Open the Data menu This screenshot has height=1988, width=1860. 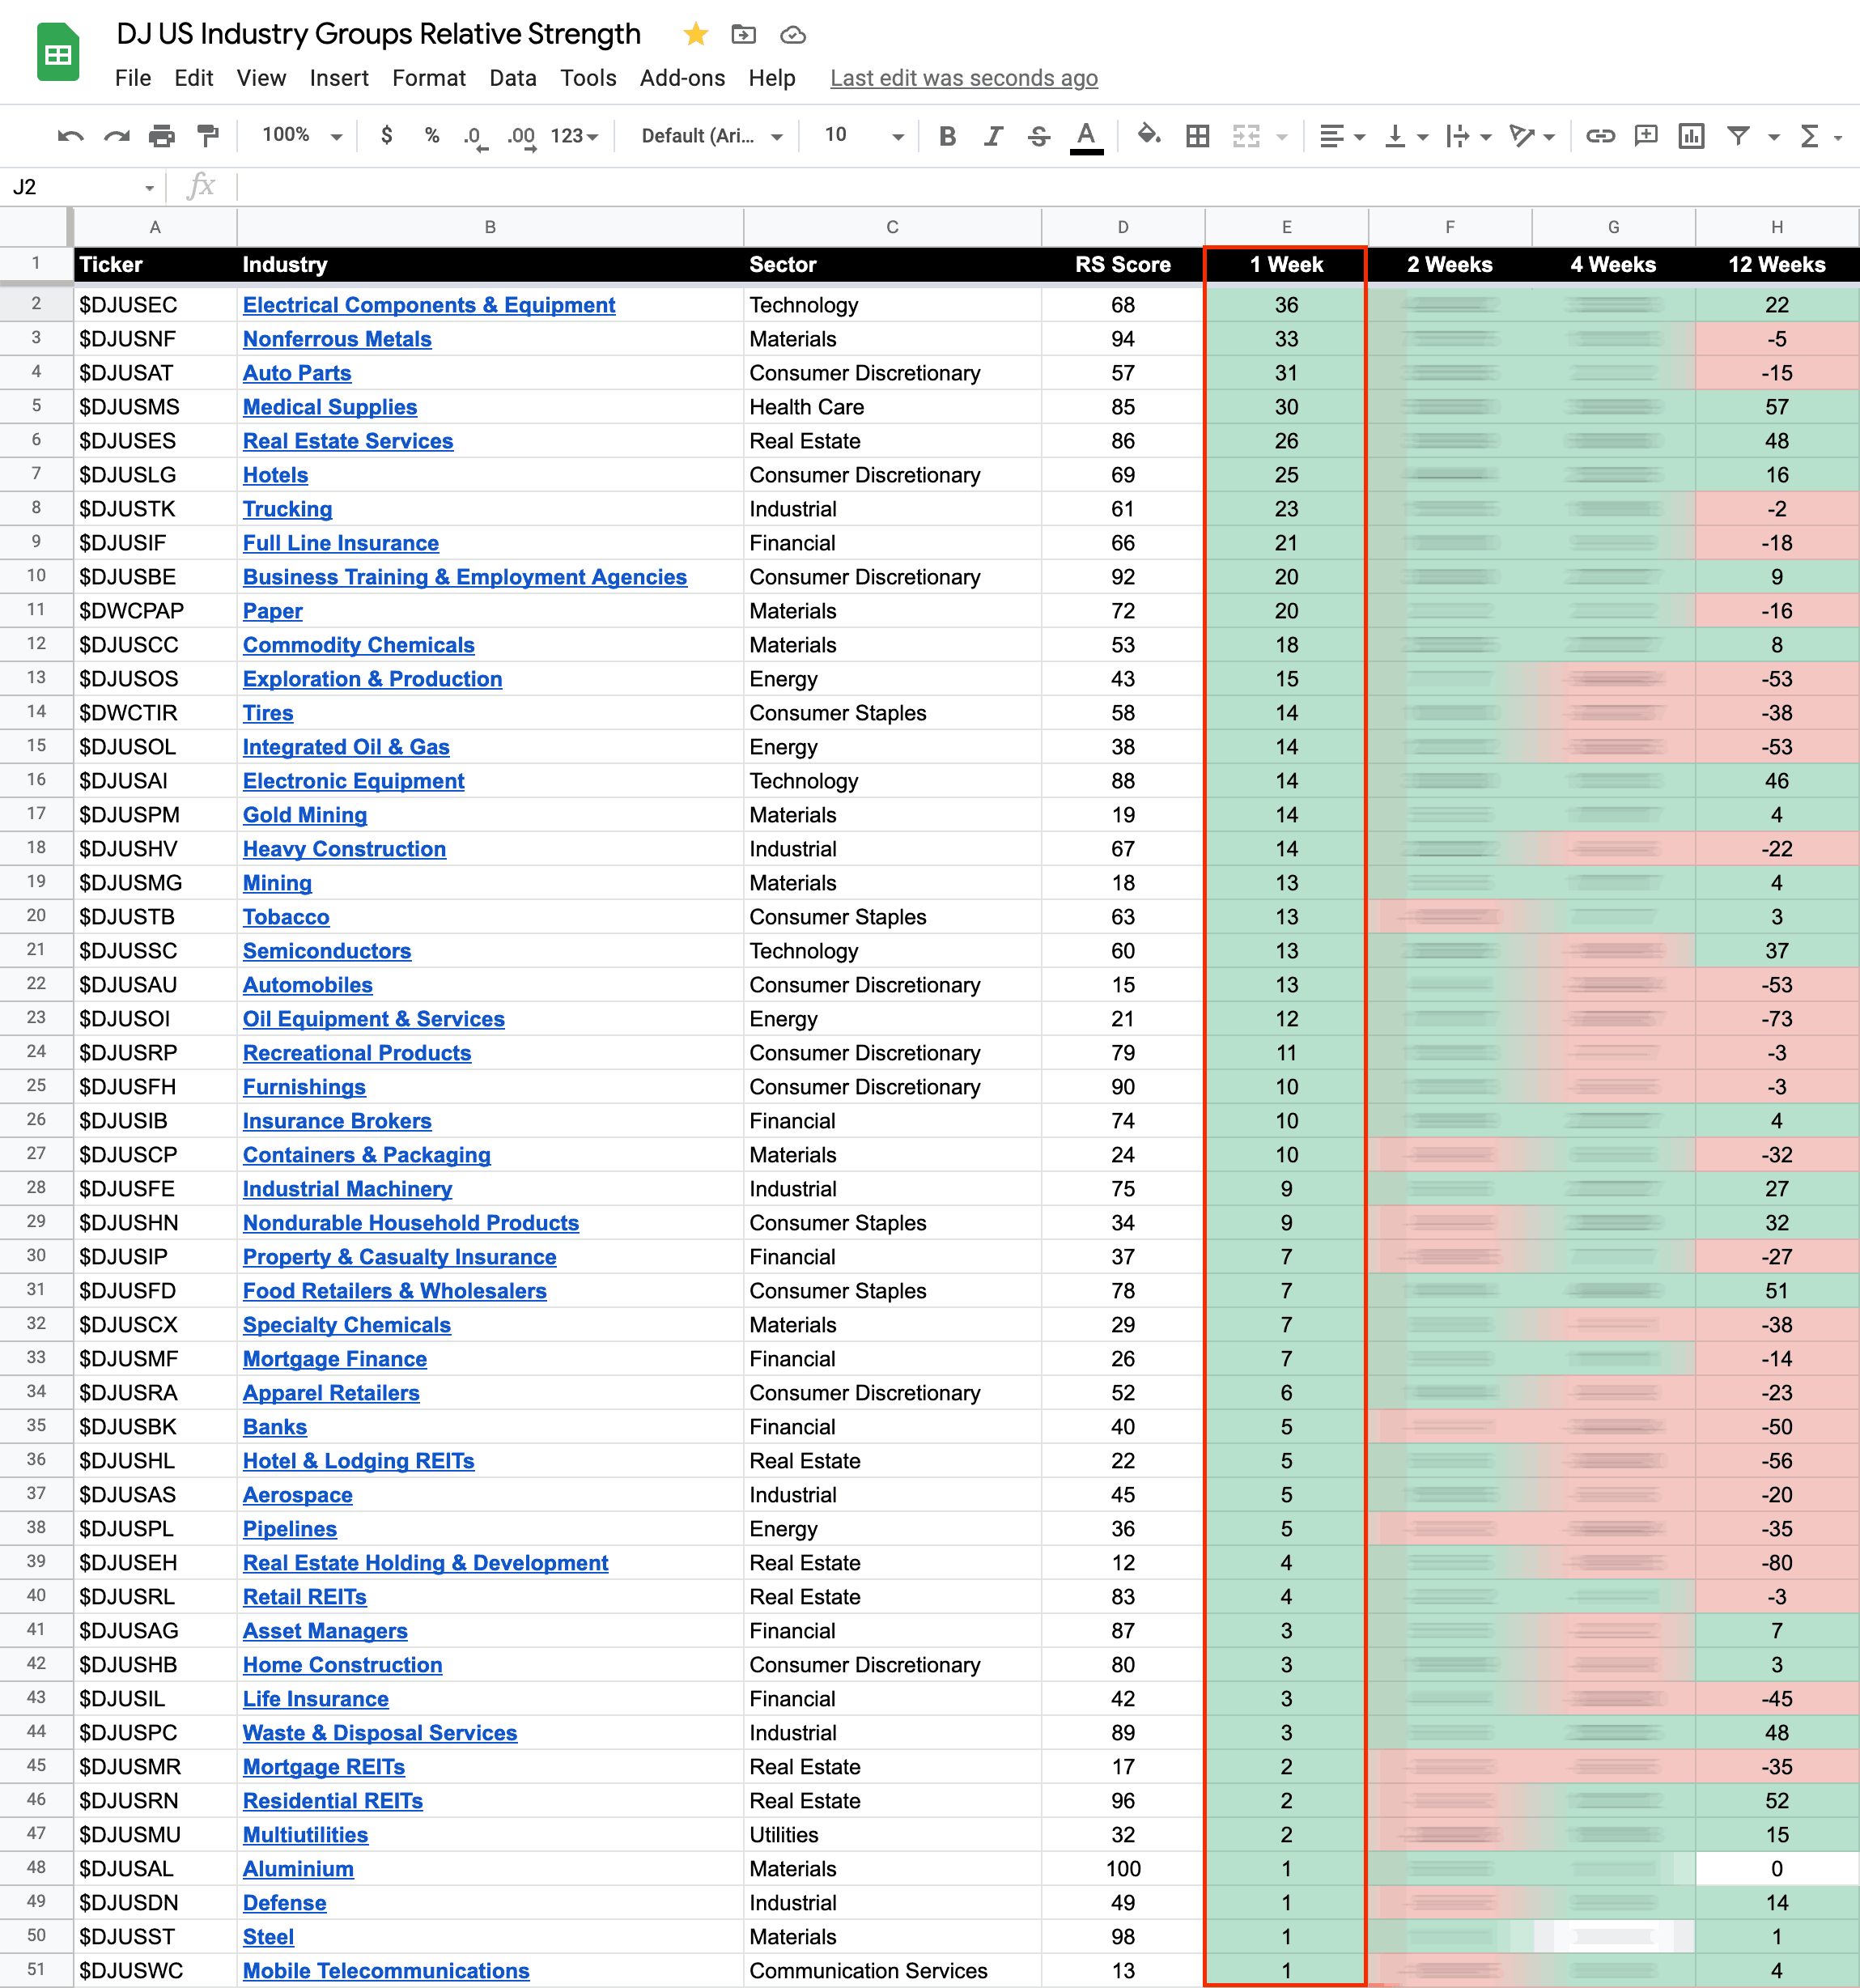pos(513,78)
